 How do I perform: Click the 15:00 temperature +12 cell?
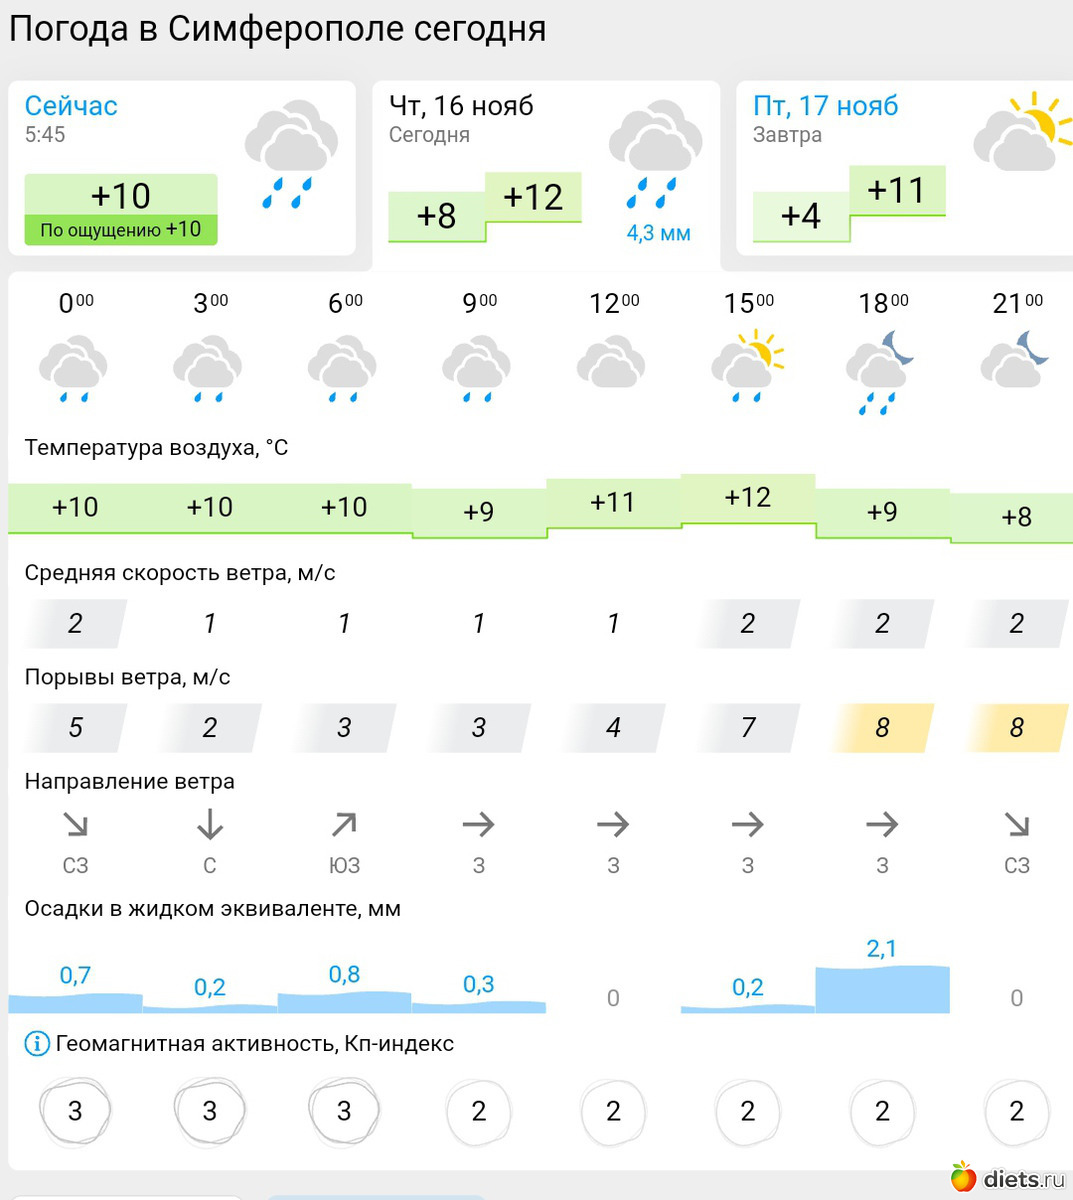748,498
